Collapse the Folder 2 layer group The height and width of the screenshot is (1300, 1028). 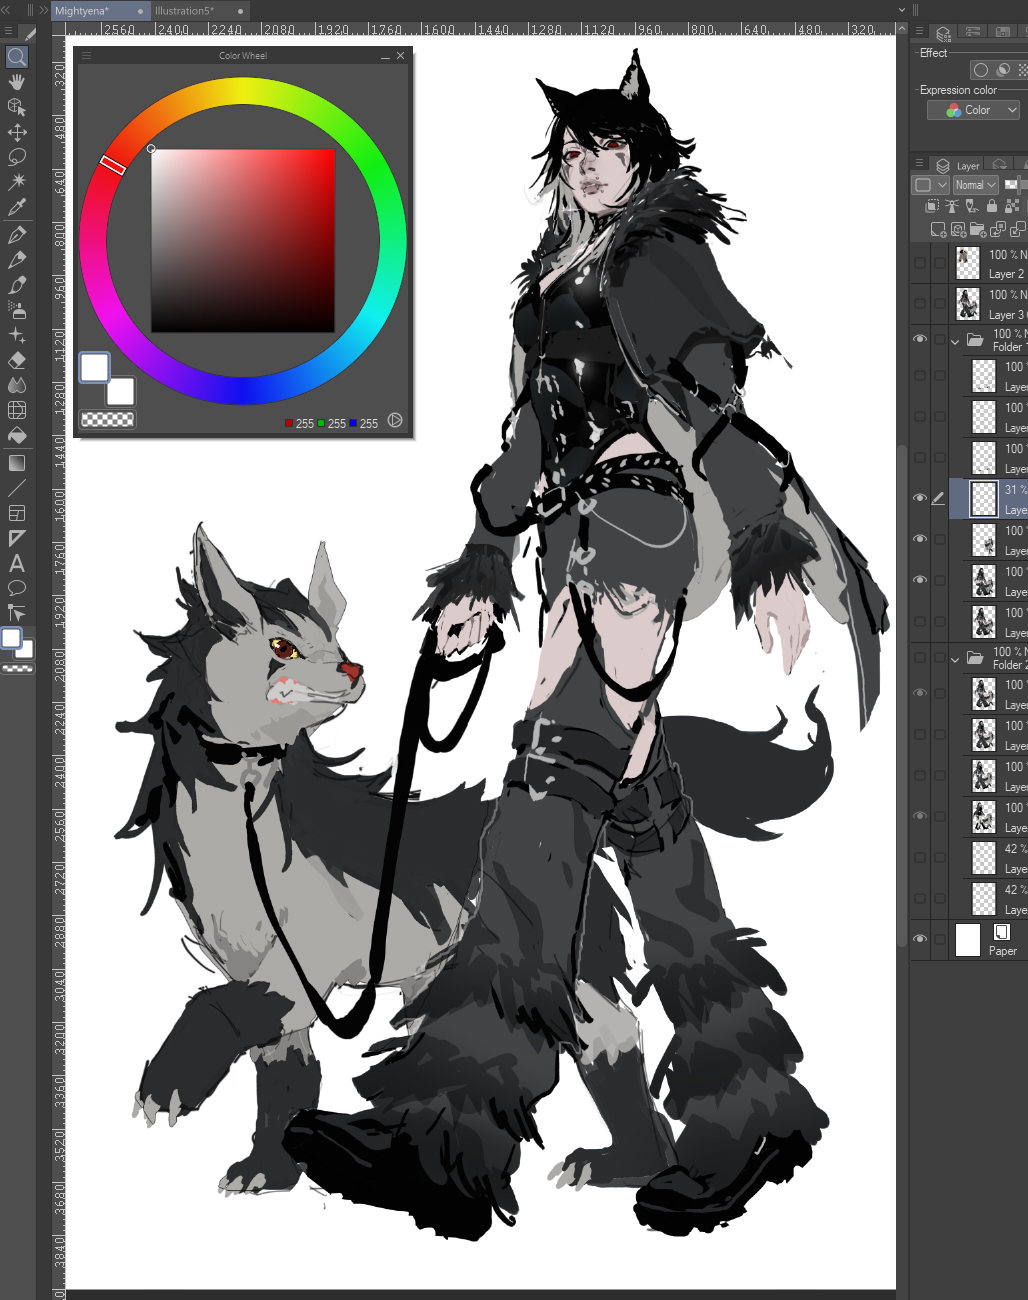pos(955,659)
